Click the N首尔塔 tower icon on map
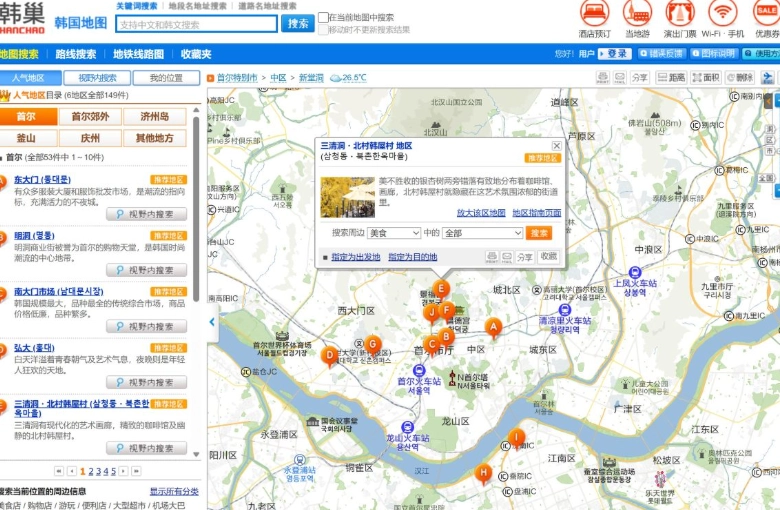Viewport: 780px width, 510px height. tap(452, 379)
